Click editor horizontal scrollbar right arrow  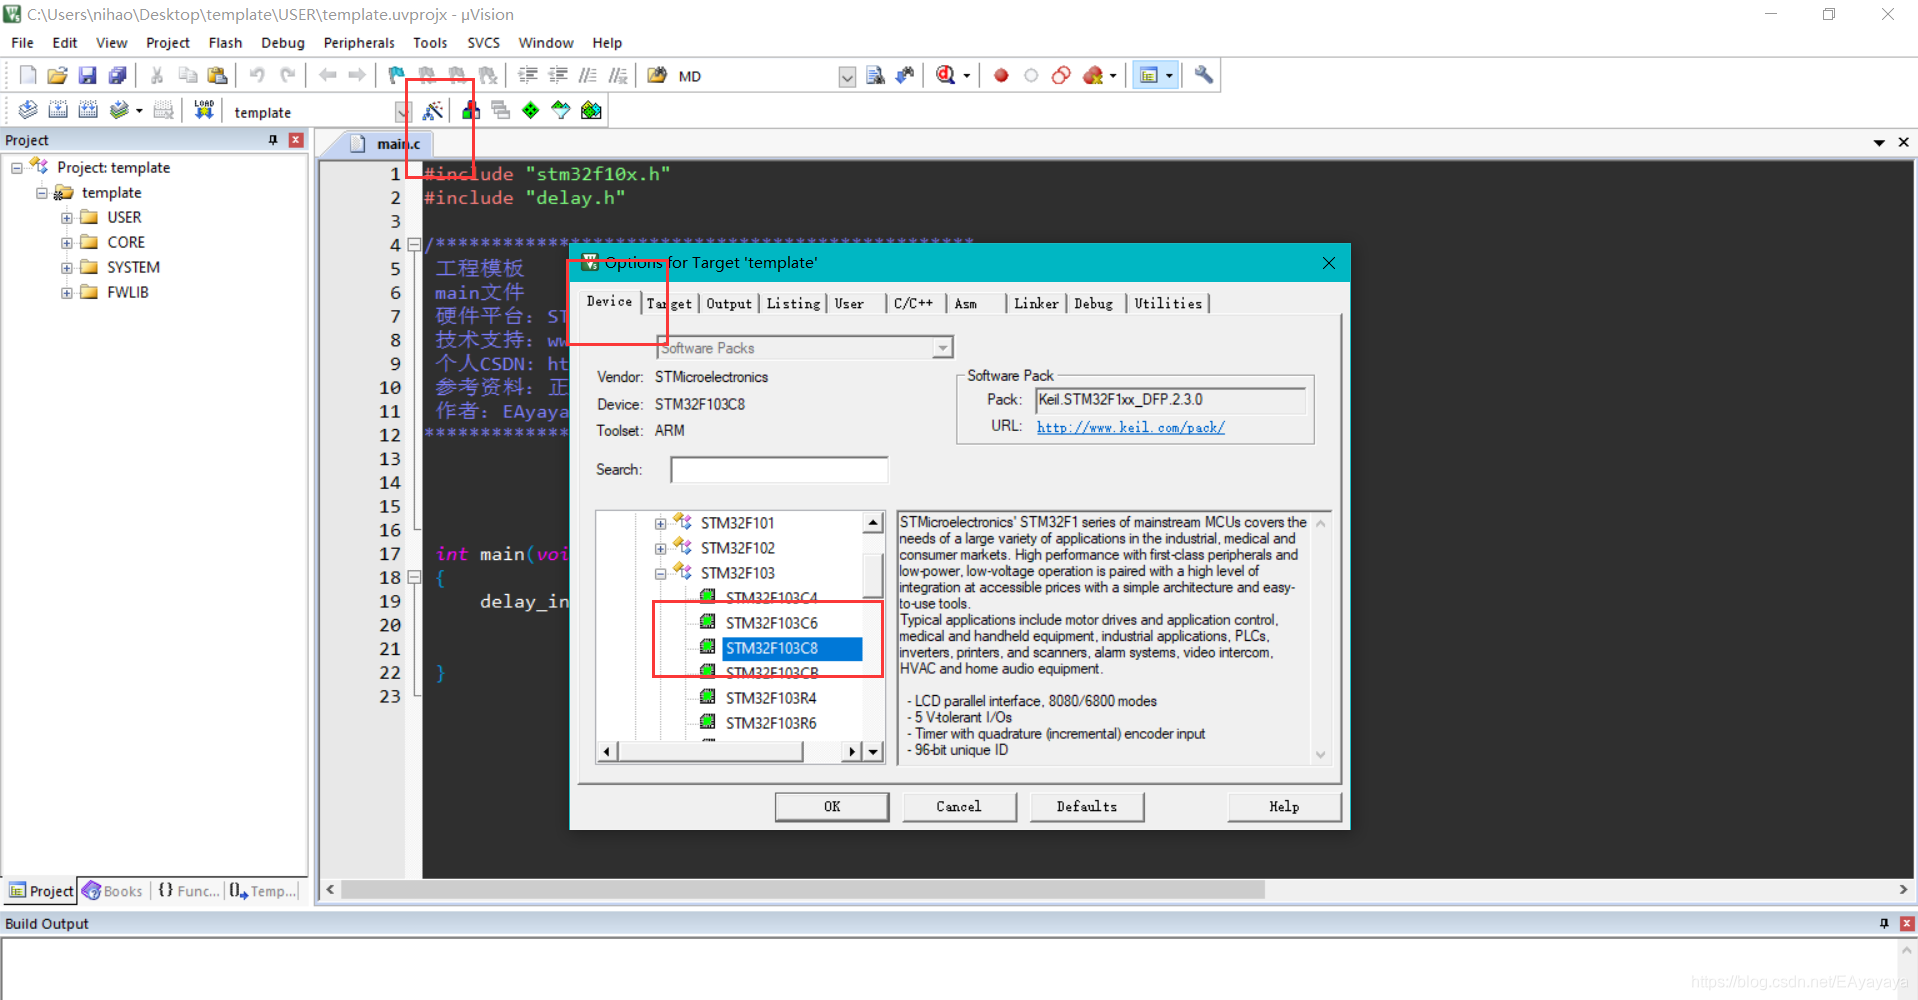pyautogui.click(x=1902, y=889)
